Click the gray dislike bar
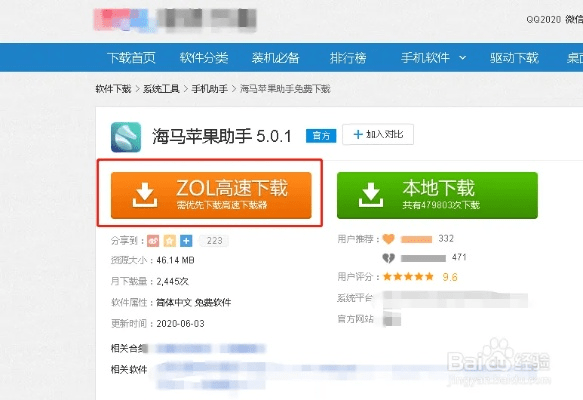Image resolution: width=583 pixels, height=400 pixels. (423, 258)
